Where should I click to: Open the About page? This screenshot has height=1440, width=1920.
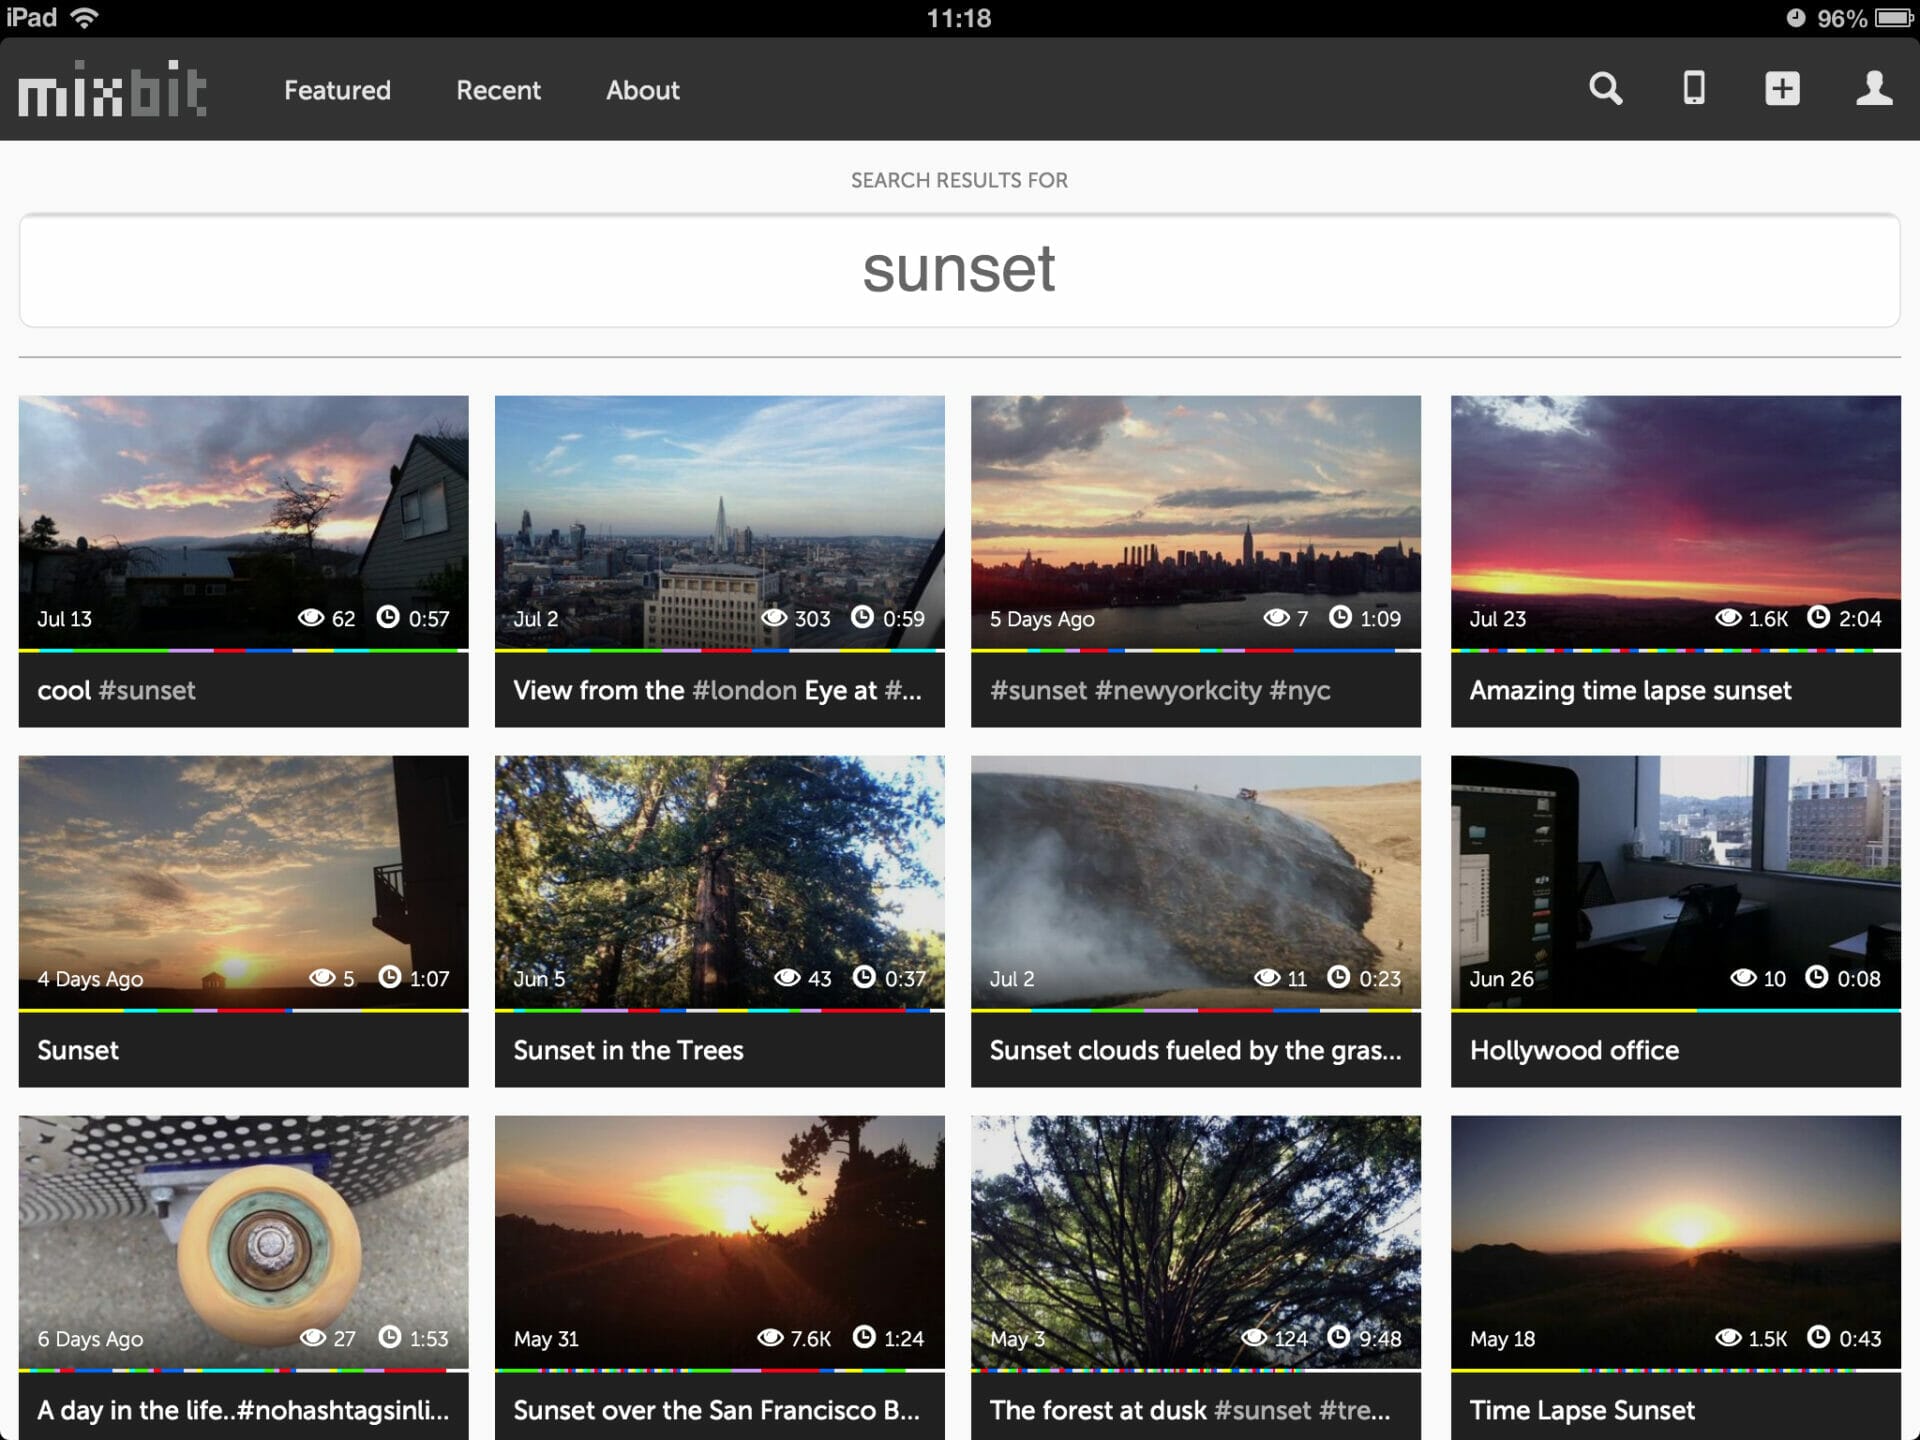(643, 90)
